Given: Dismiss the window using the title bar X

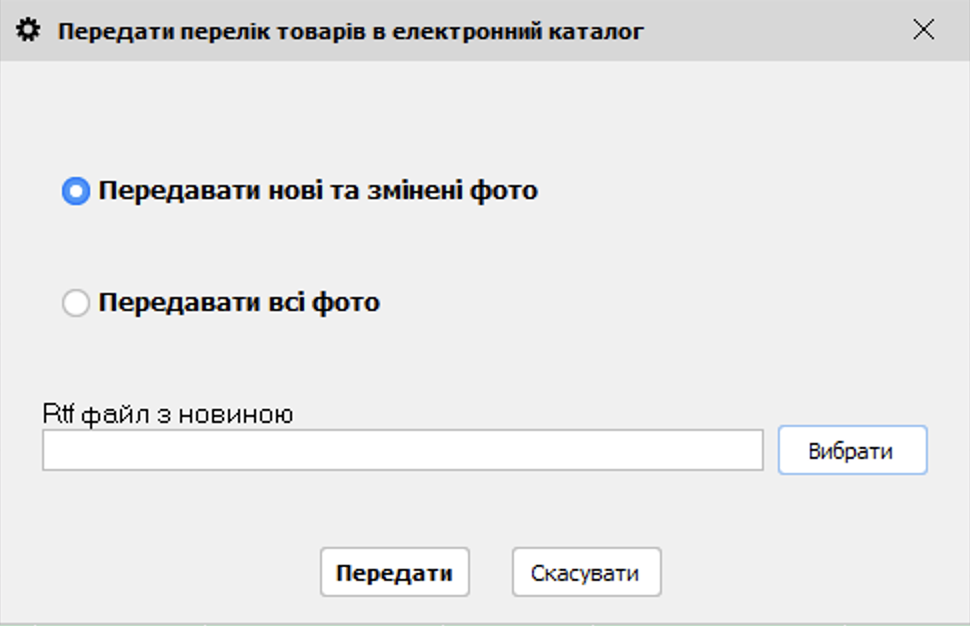Looking at the screenshot, I should (x=923, y=30).
